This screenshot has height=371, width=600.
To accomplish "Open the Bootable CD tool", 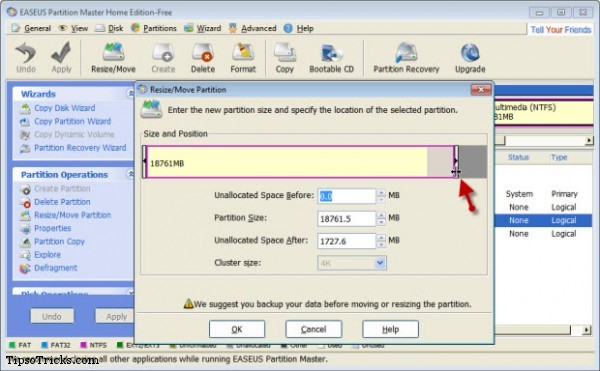I will pos(331,57).
